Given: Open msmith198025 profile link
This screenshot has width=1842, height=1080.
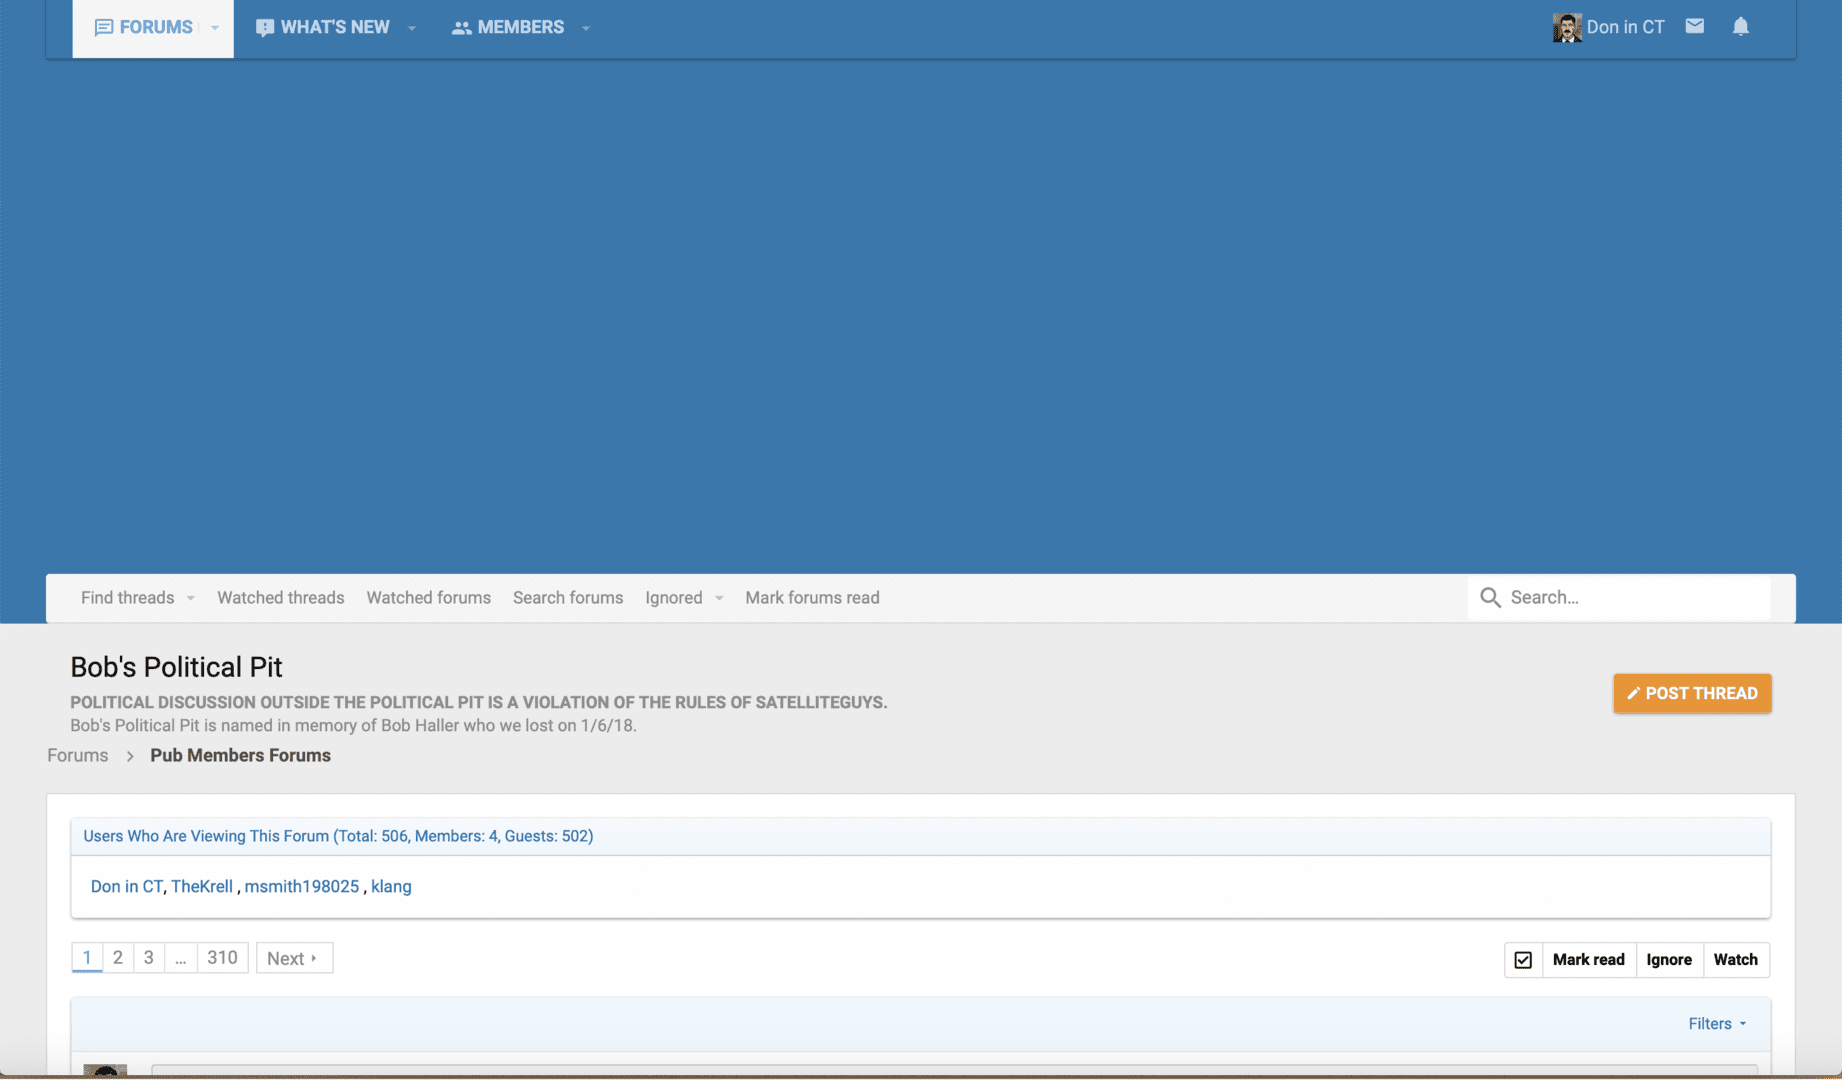Looking at the screenshot, I should point(302,886).
